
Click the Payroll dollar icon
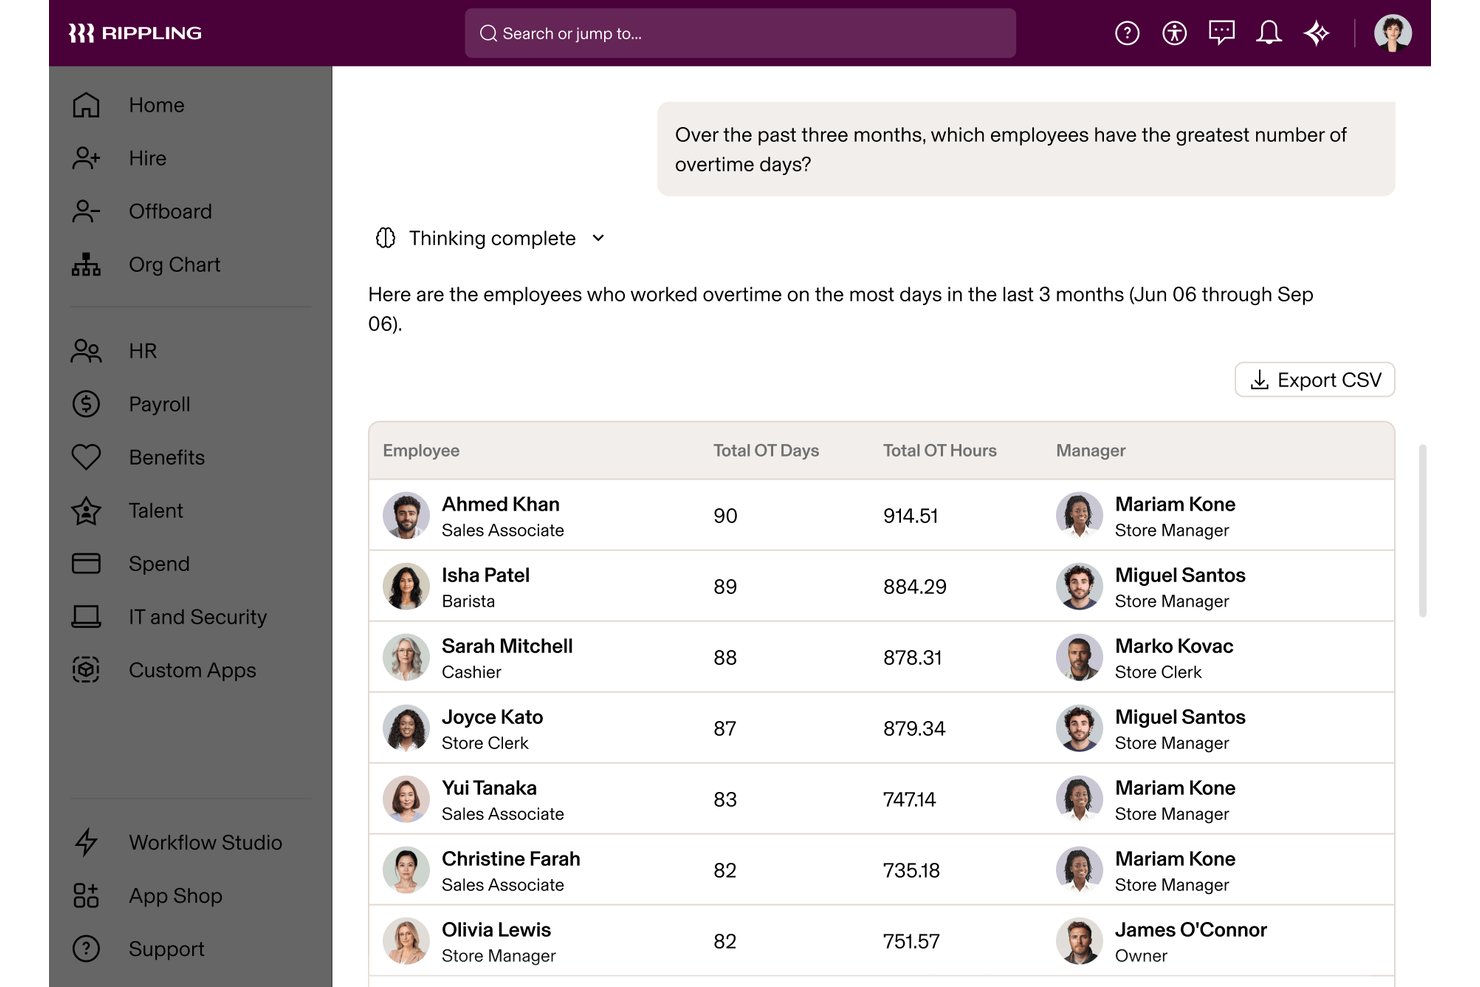[86, 404]
